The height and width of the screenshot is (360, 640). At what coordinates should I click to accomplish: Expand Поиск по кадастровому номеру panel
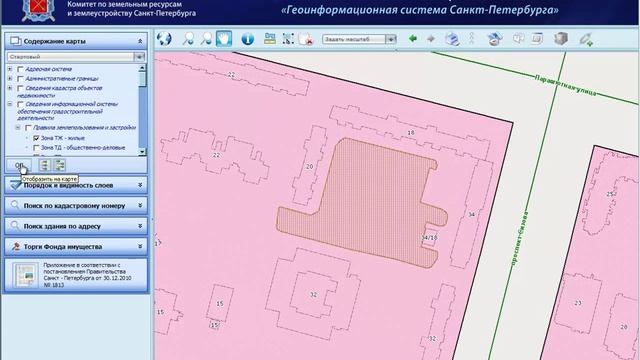click(140, 205)
